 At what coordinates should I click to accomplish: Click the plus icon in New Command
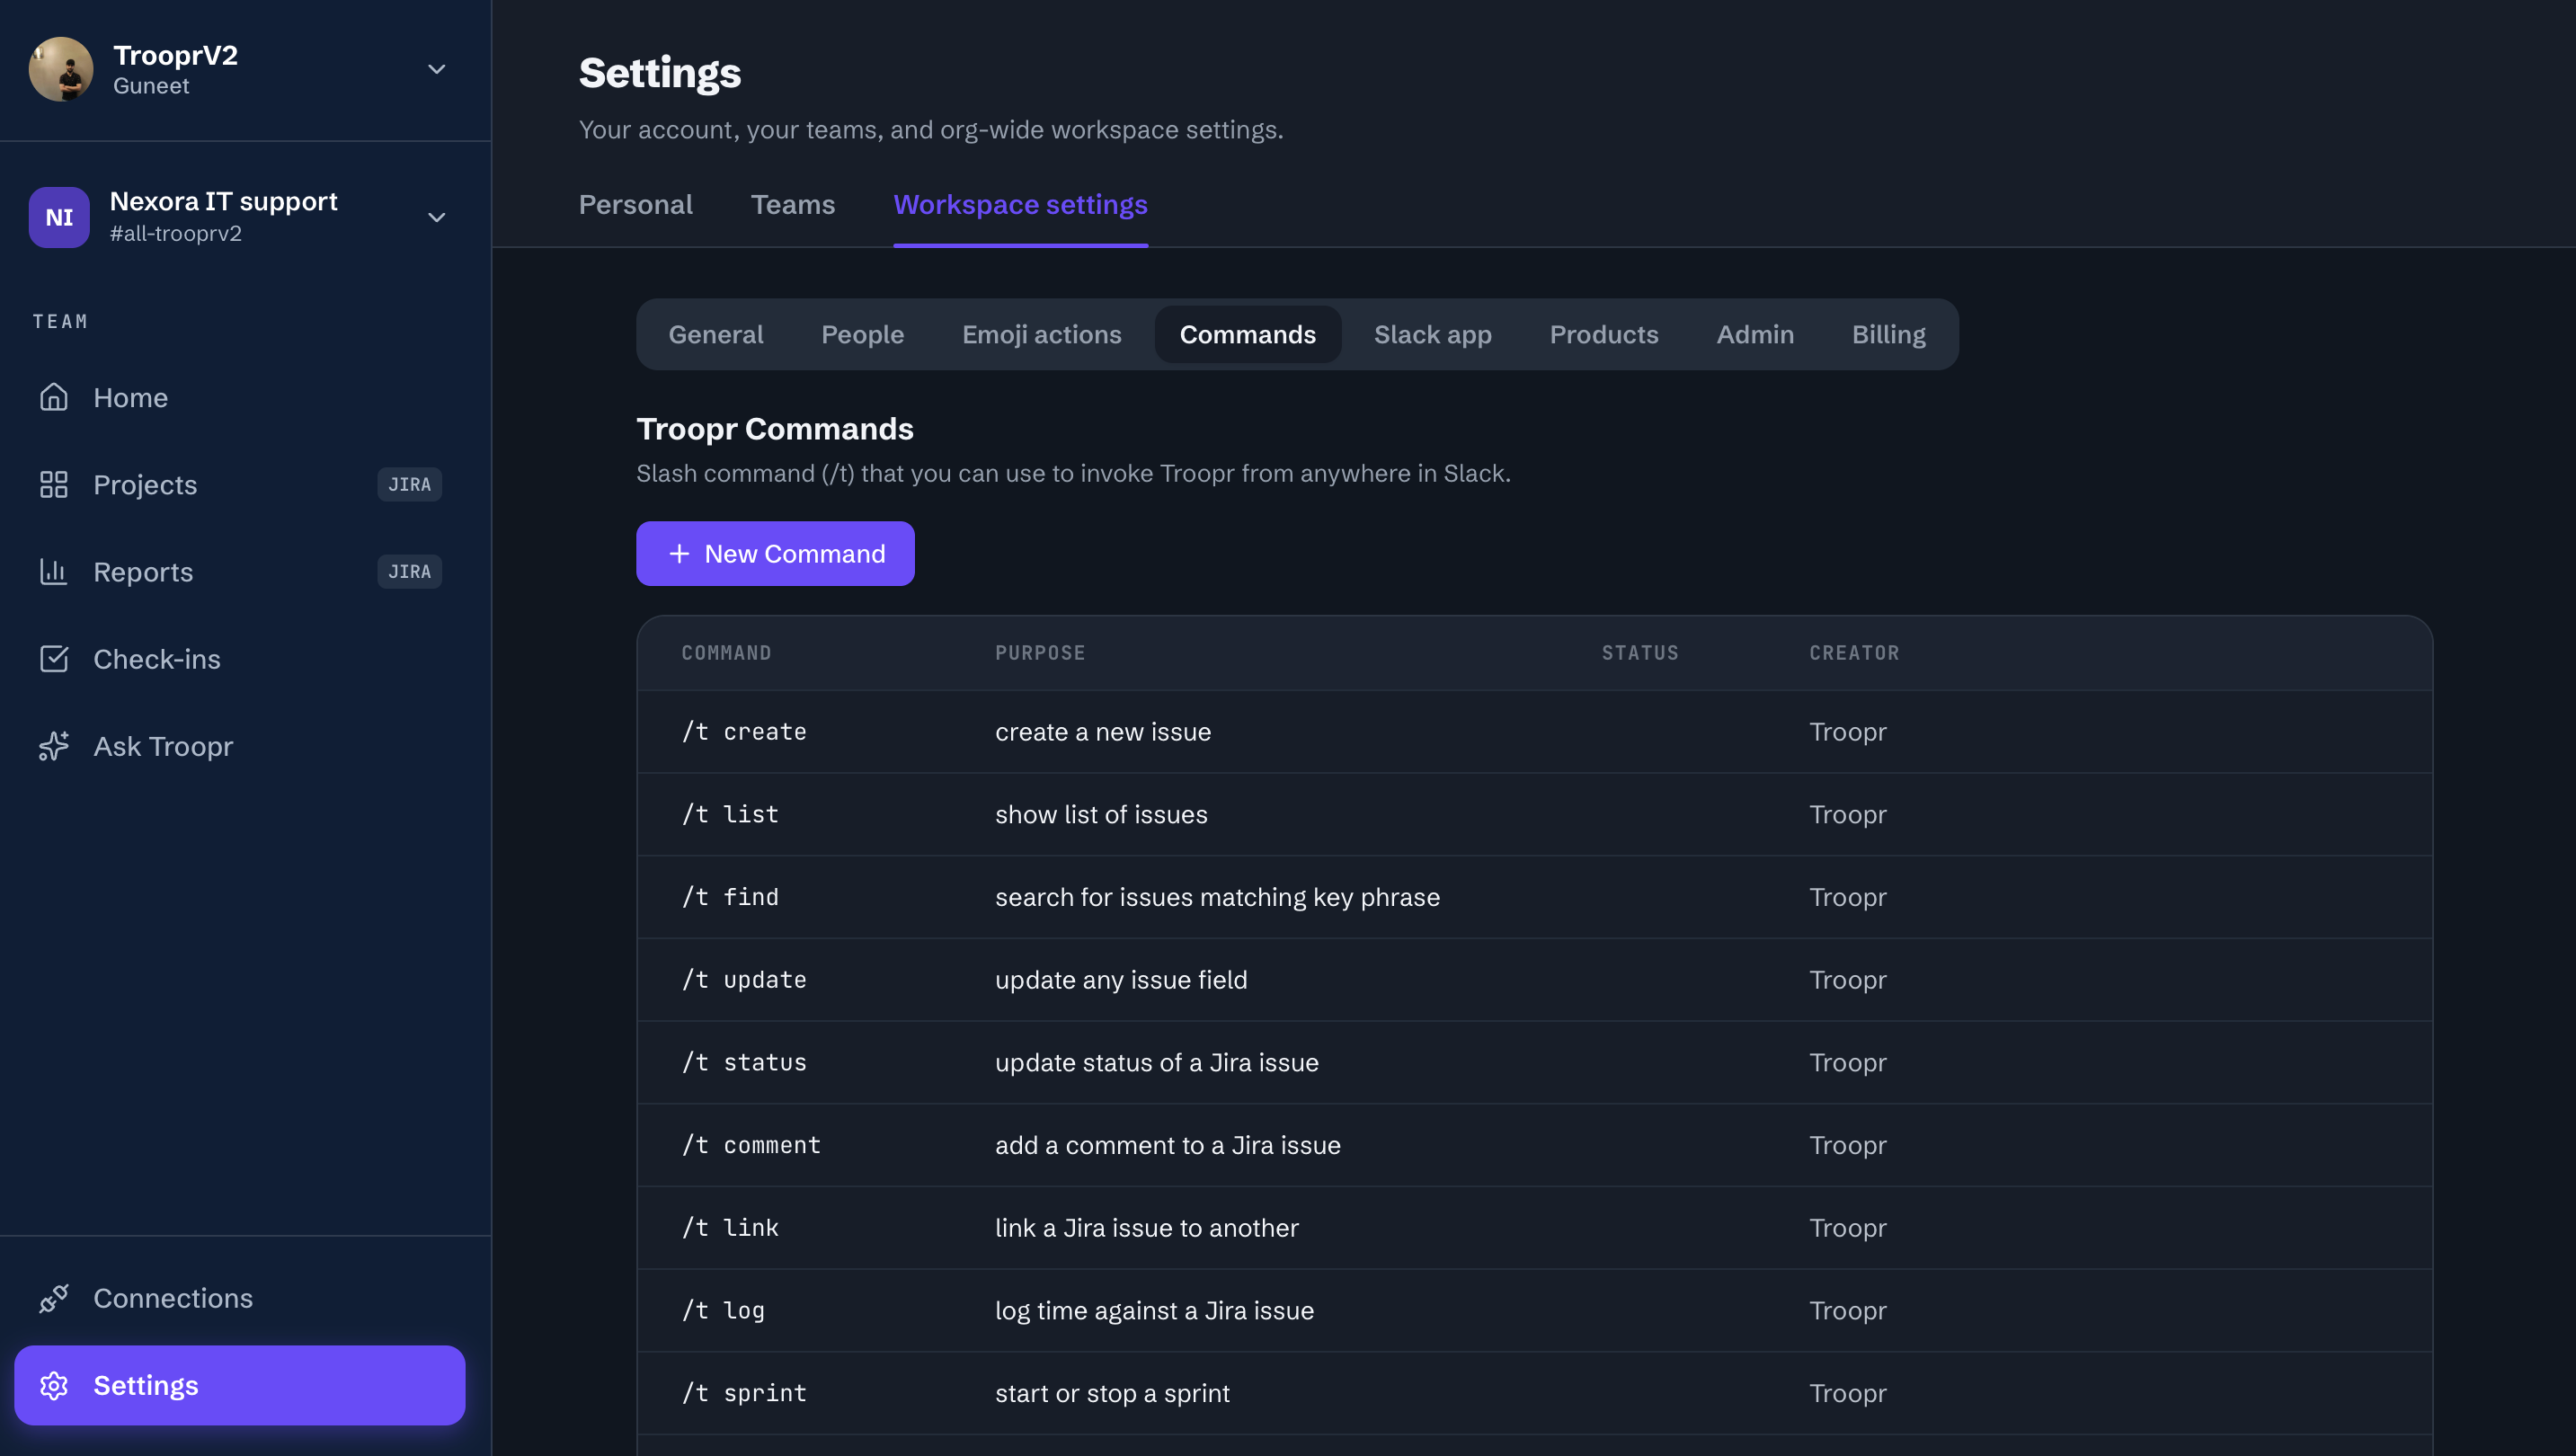tap(679, 553)
